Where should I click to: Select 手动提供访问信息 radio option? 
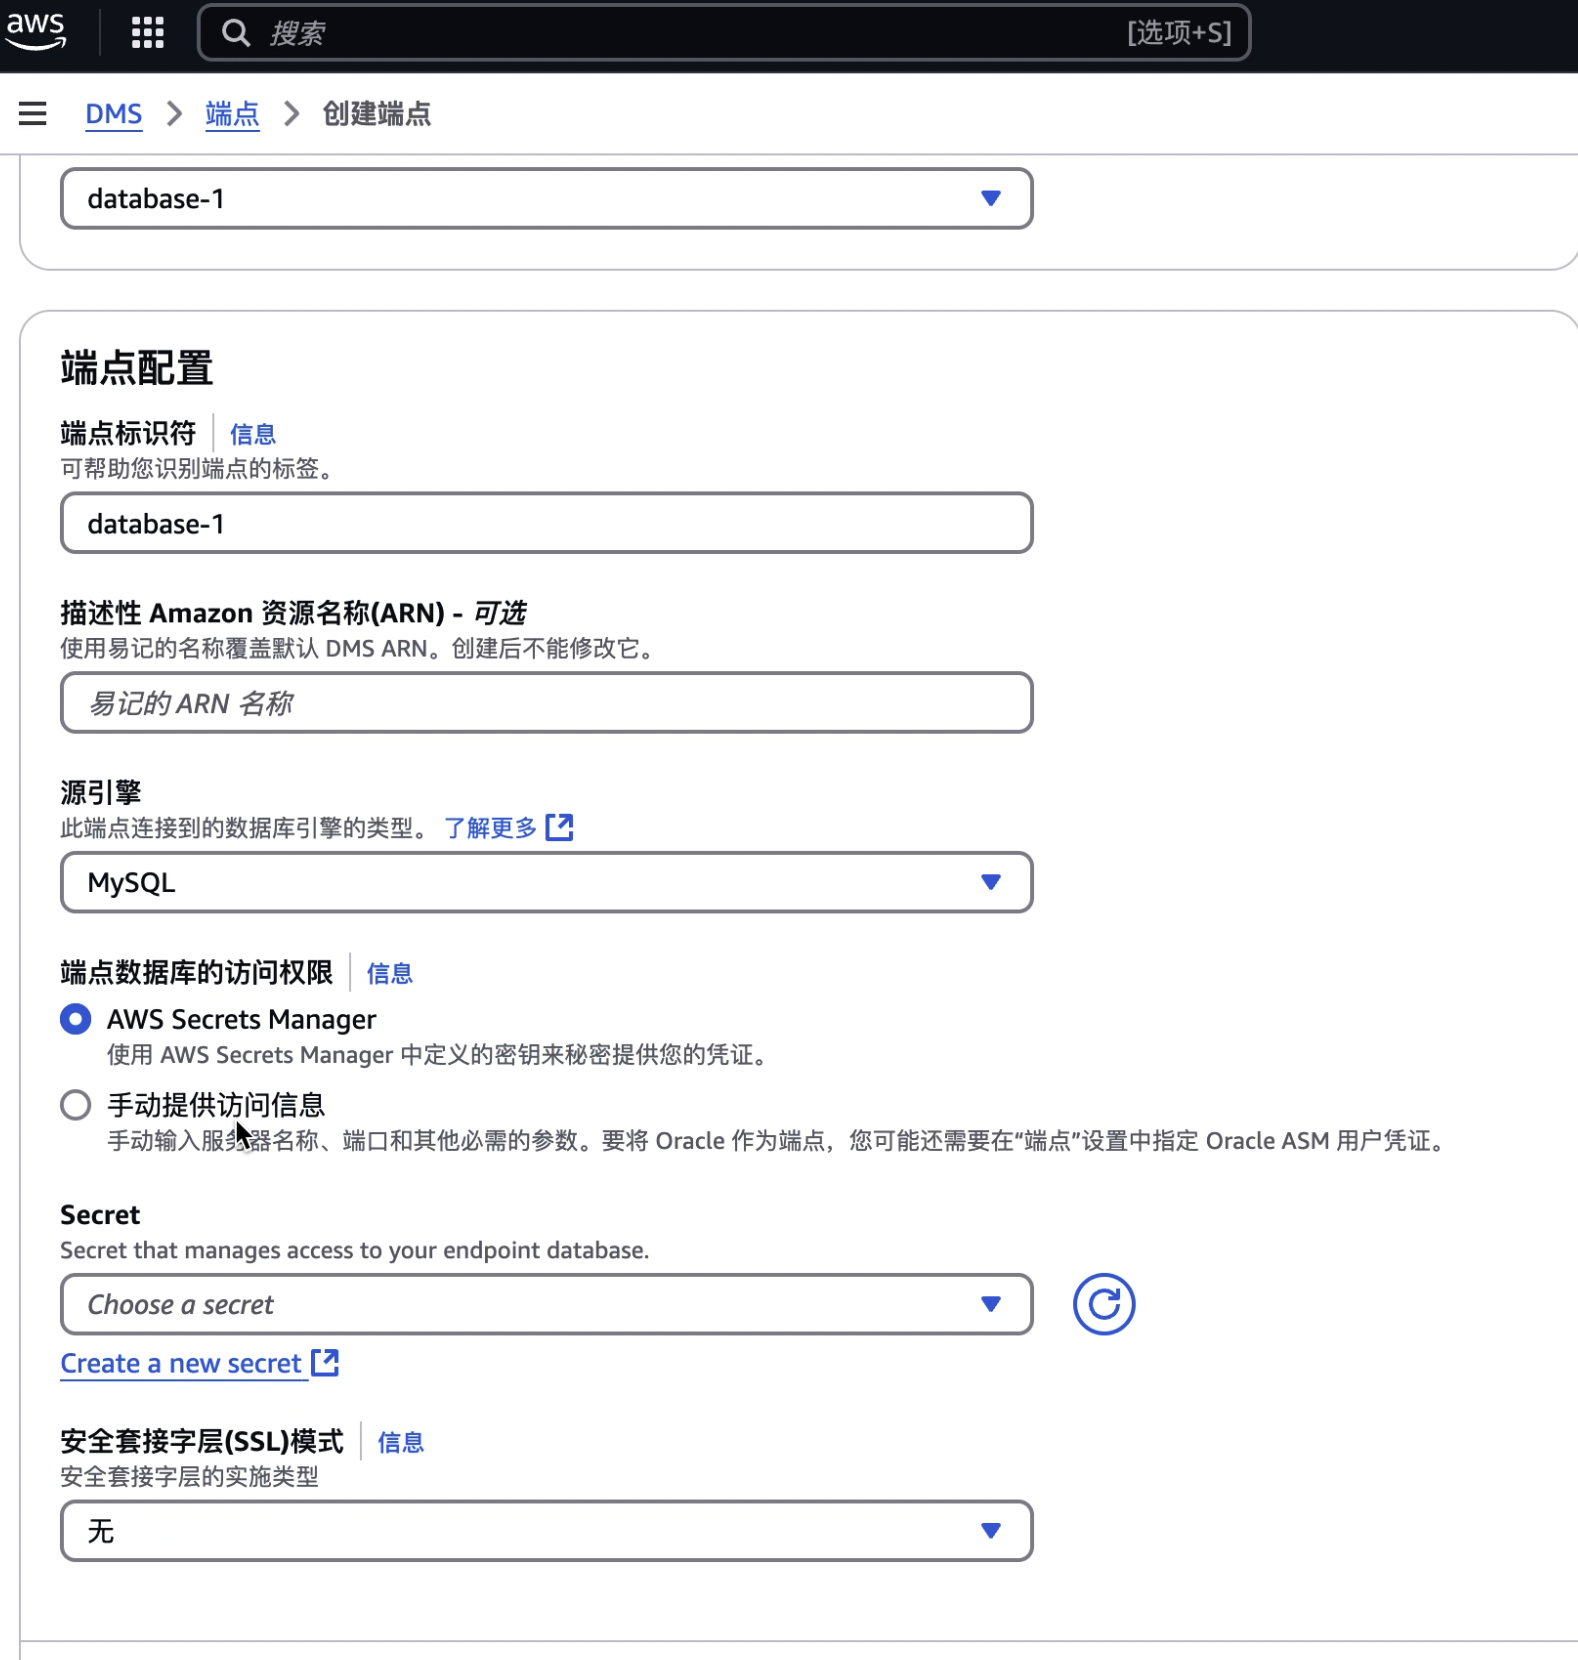coord(76,1105)
